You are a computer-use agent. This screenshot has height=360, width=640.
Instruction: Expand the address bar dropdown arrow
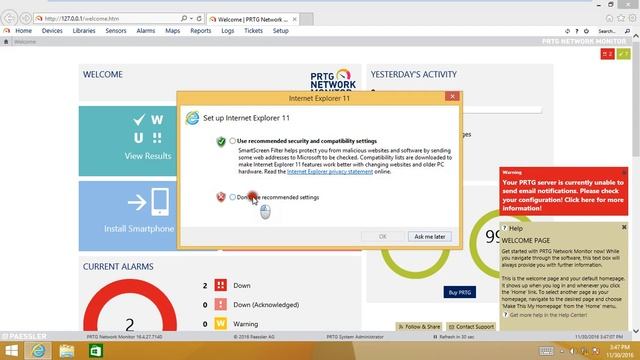(x=191, y=19)
